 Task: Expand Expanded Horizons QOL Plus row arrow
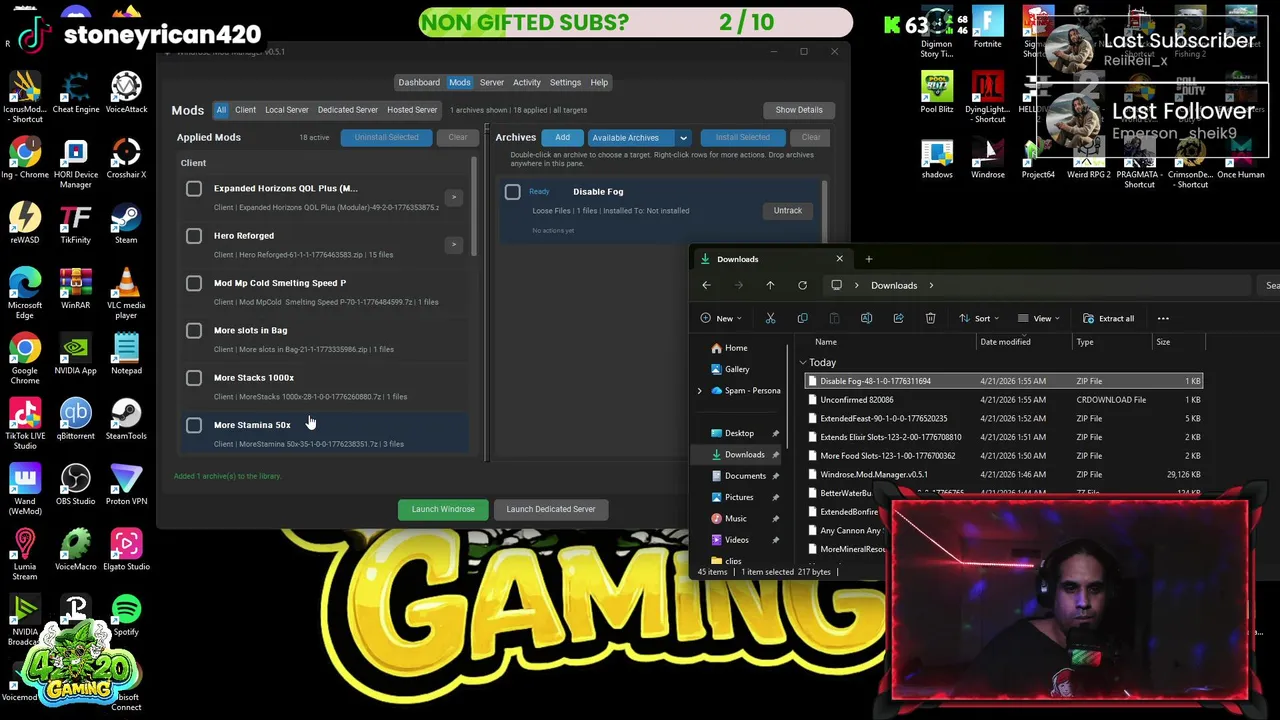tap(454, 198)
